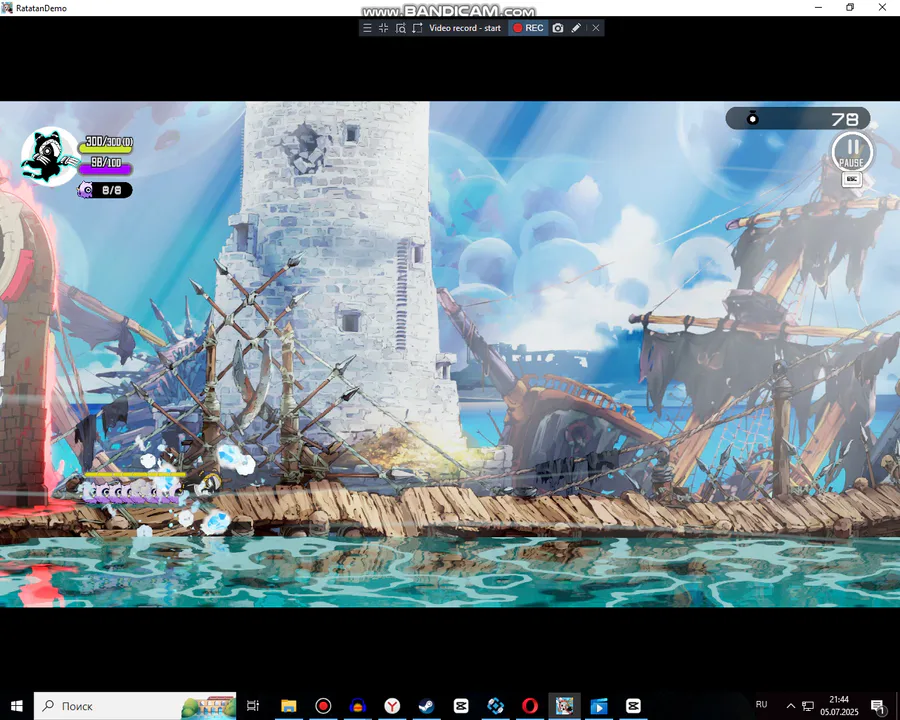Select the Bandicam find-window magnifier icon
Viewport: 900px width, 720px height.
401,28
